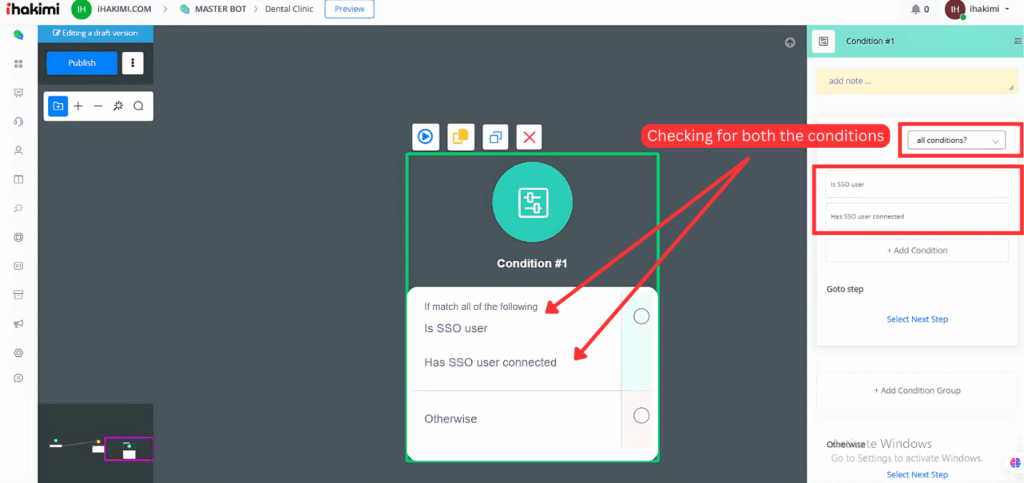Click the blue duplicate icon above the node
1024x483 pixels.
point(495,137)
